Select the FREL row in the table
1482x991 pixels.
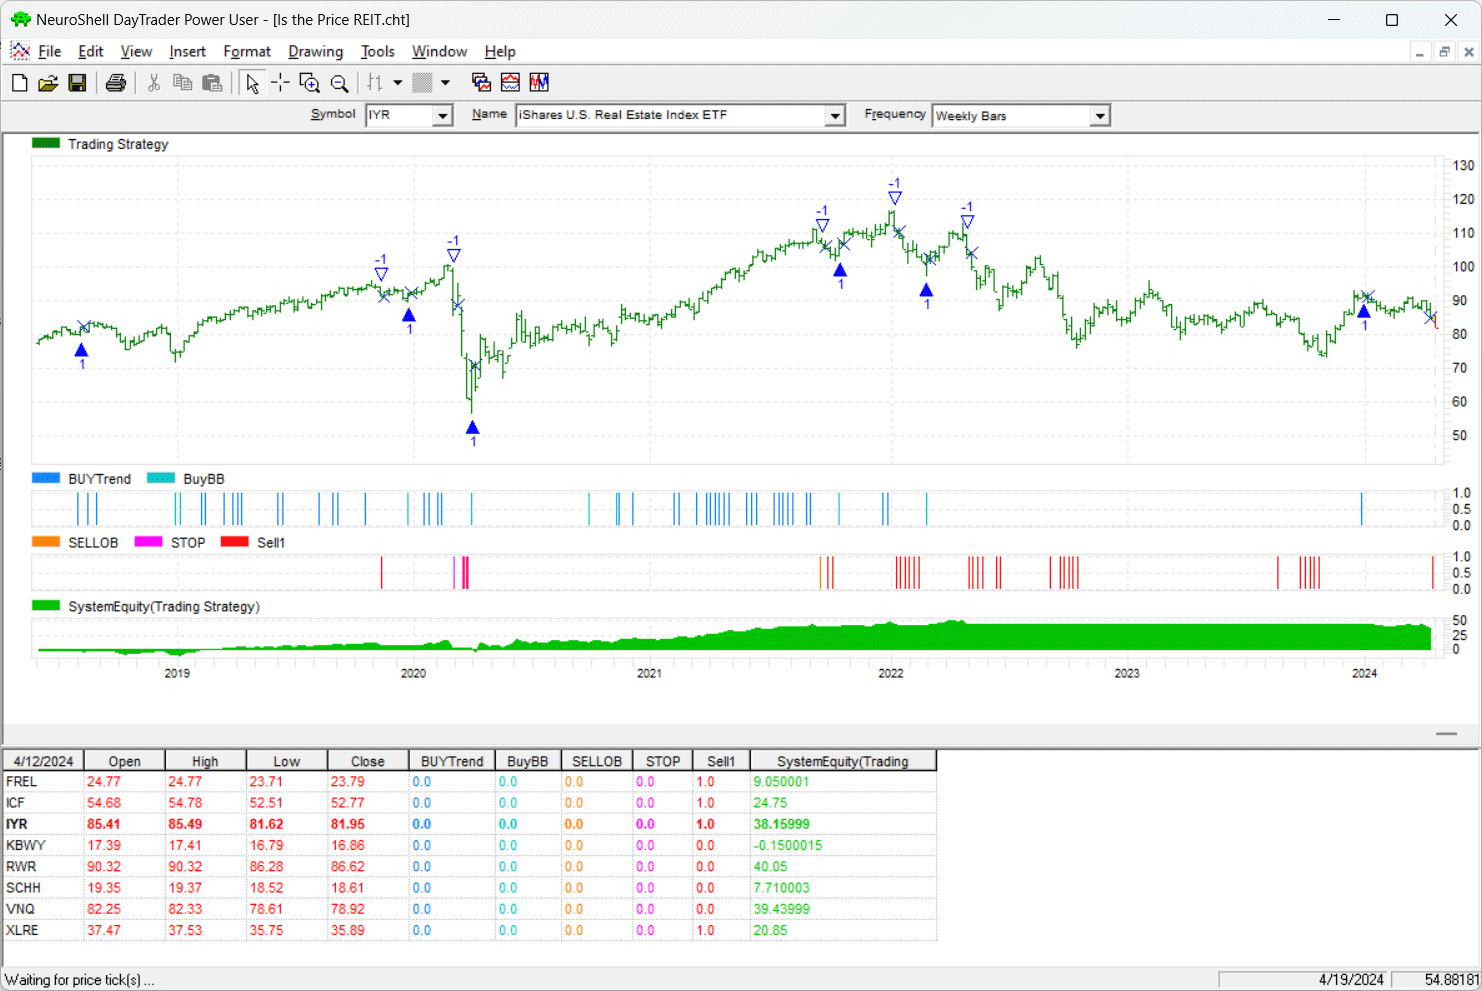(470, 782)
